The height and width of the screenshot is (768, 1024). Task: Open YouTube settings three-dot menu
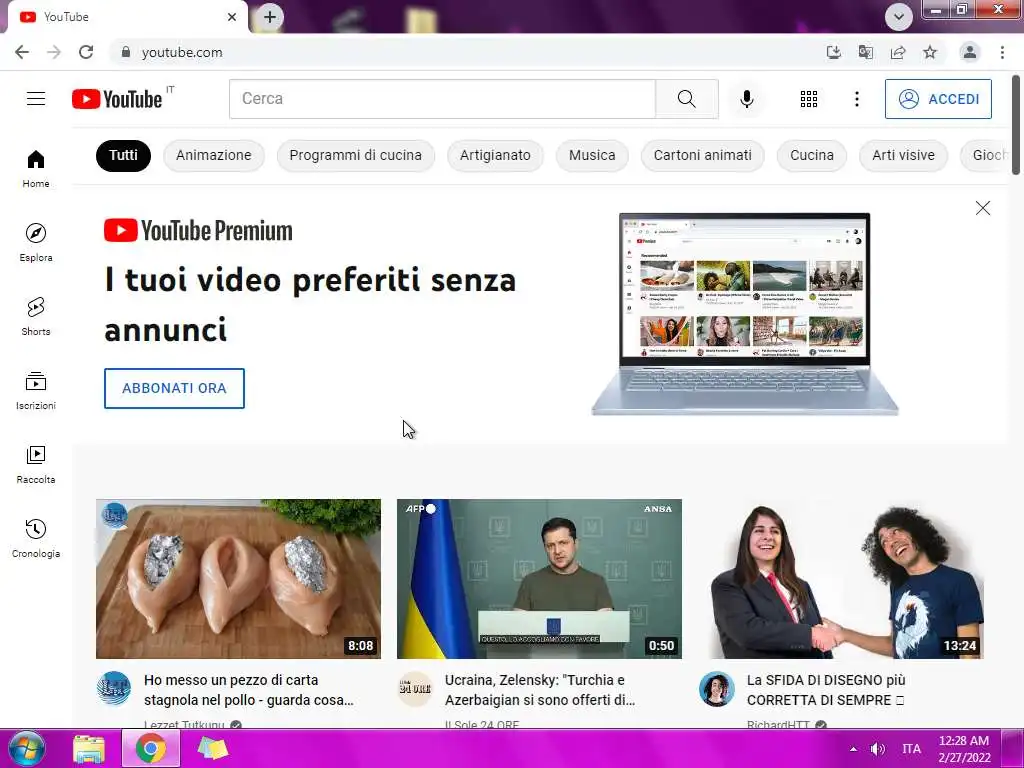point(856,99)
